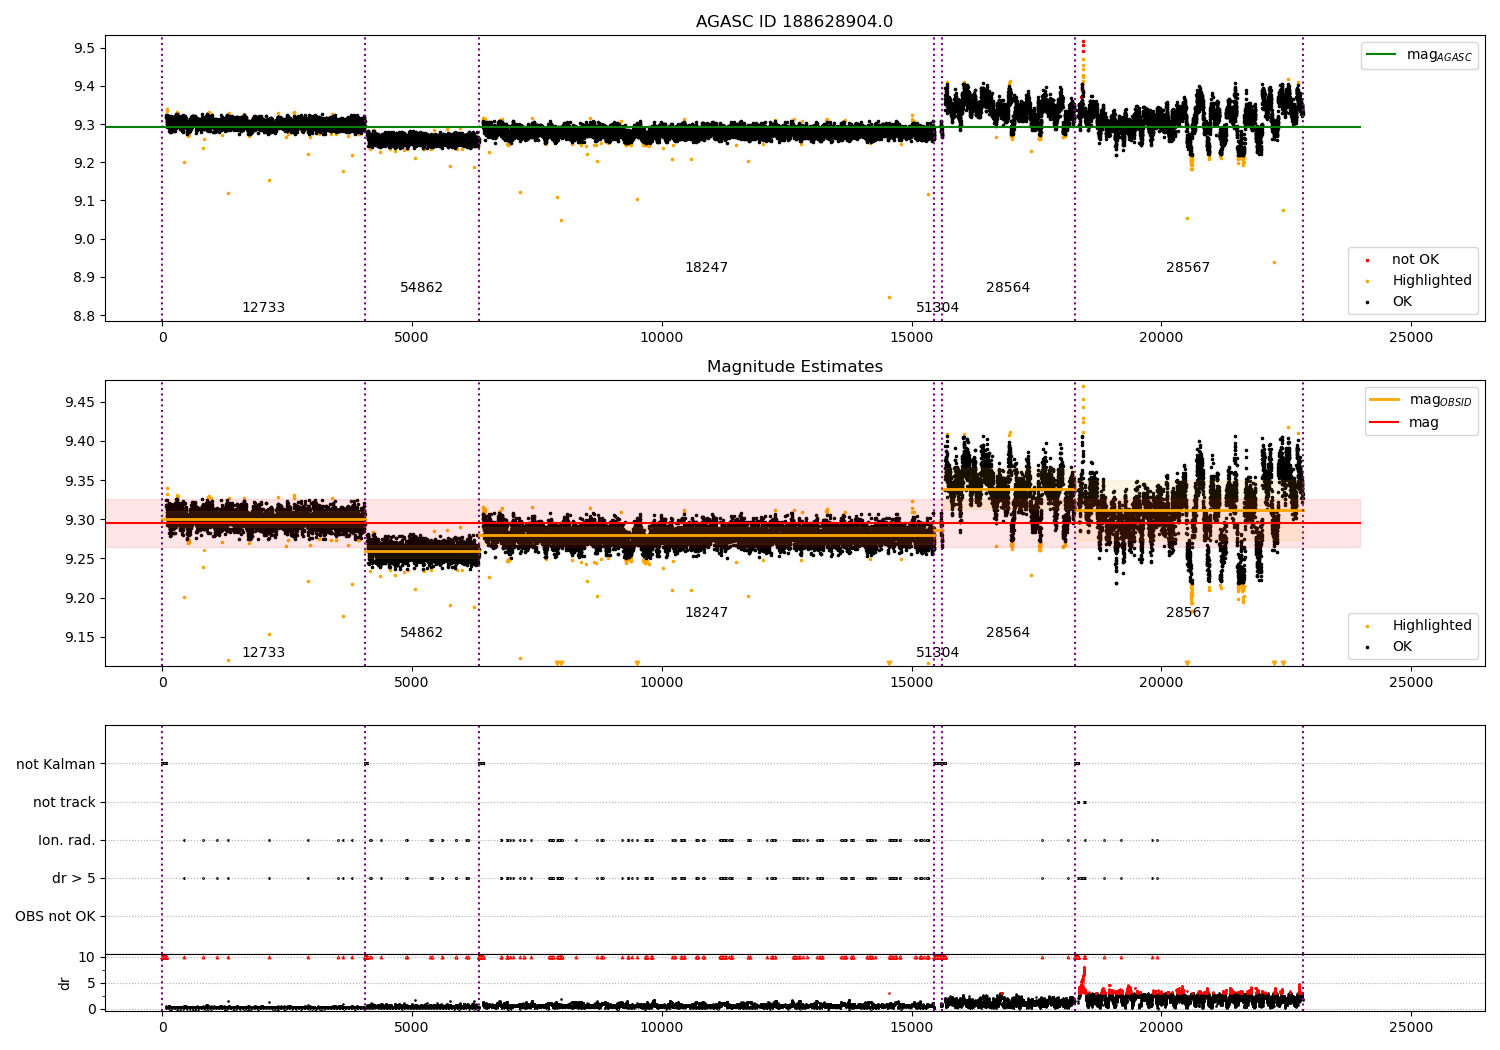Image resolution: width=1500 pixels, height=1050 pixels.
Task: Click the orange mag OBSID legend line
Action: tap(1384, 400)
